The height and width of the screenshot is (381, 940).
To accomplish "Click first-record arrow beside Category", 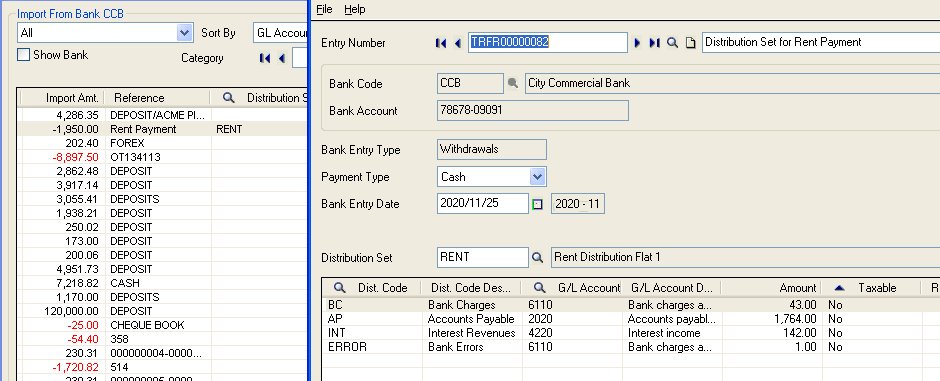I will coord(265,58).
